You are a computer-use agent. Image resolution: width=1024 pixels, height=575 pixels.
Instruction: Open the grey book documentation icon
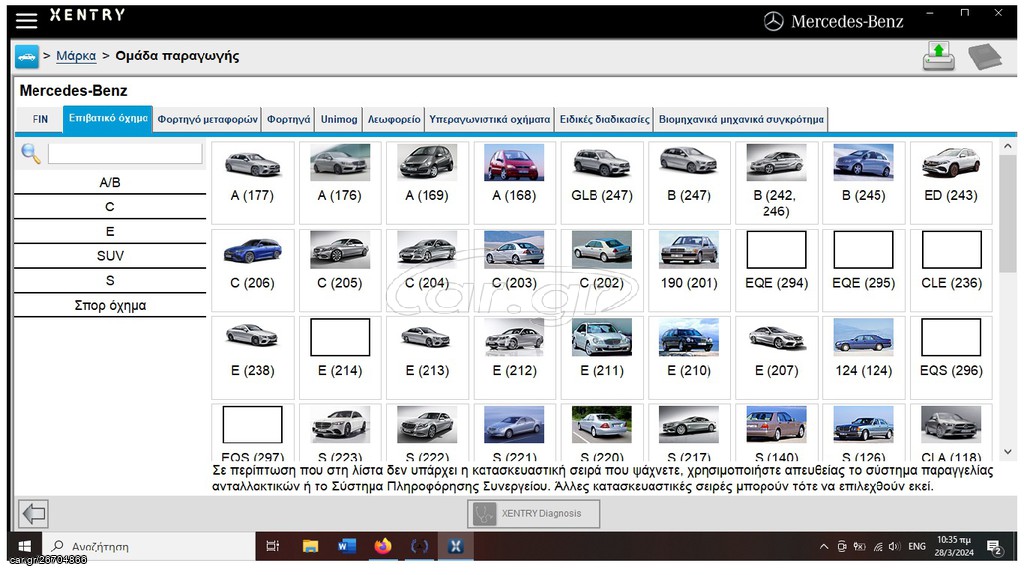tap(984, 57)
